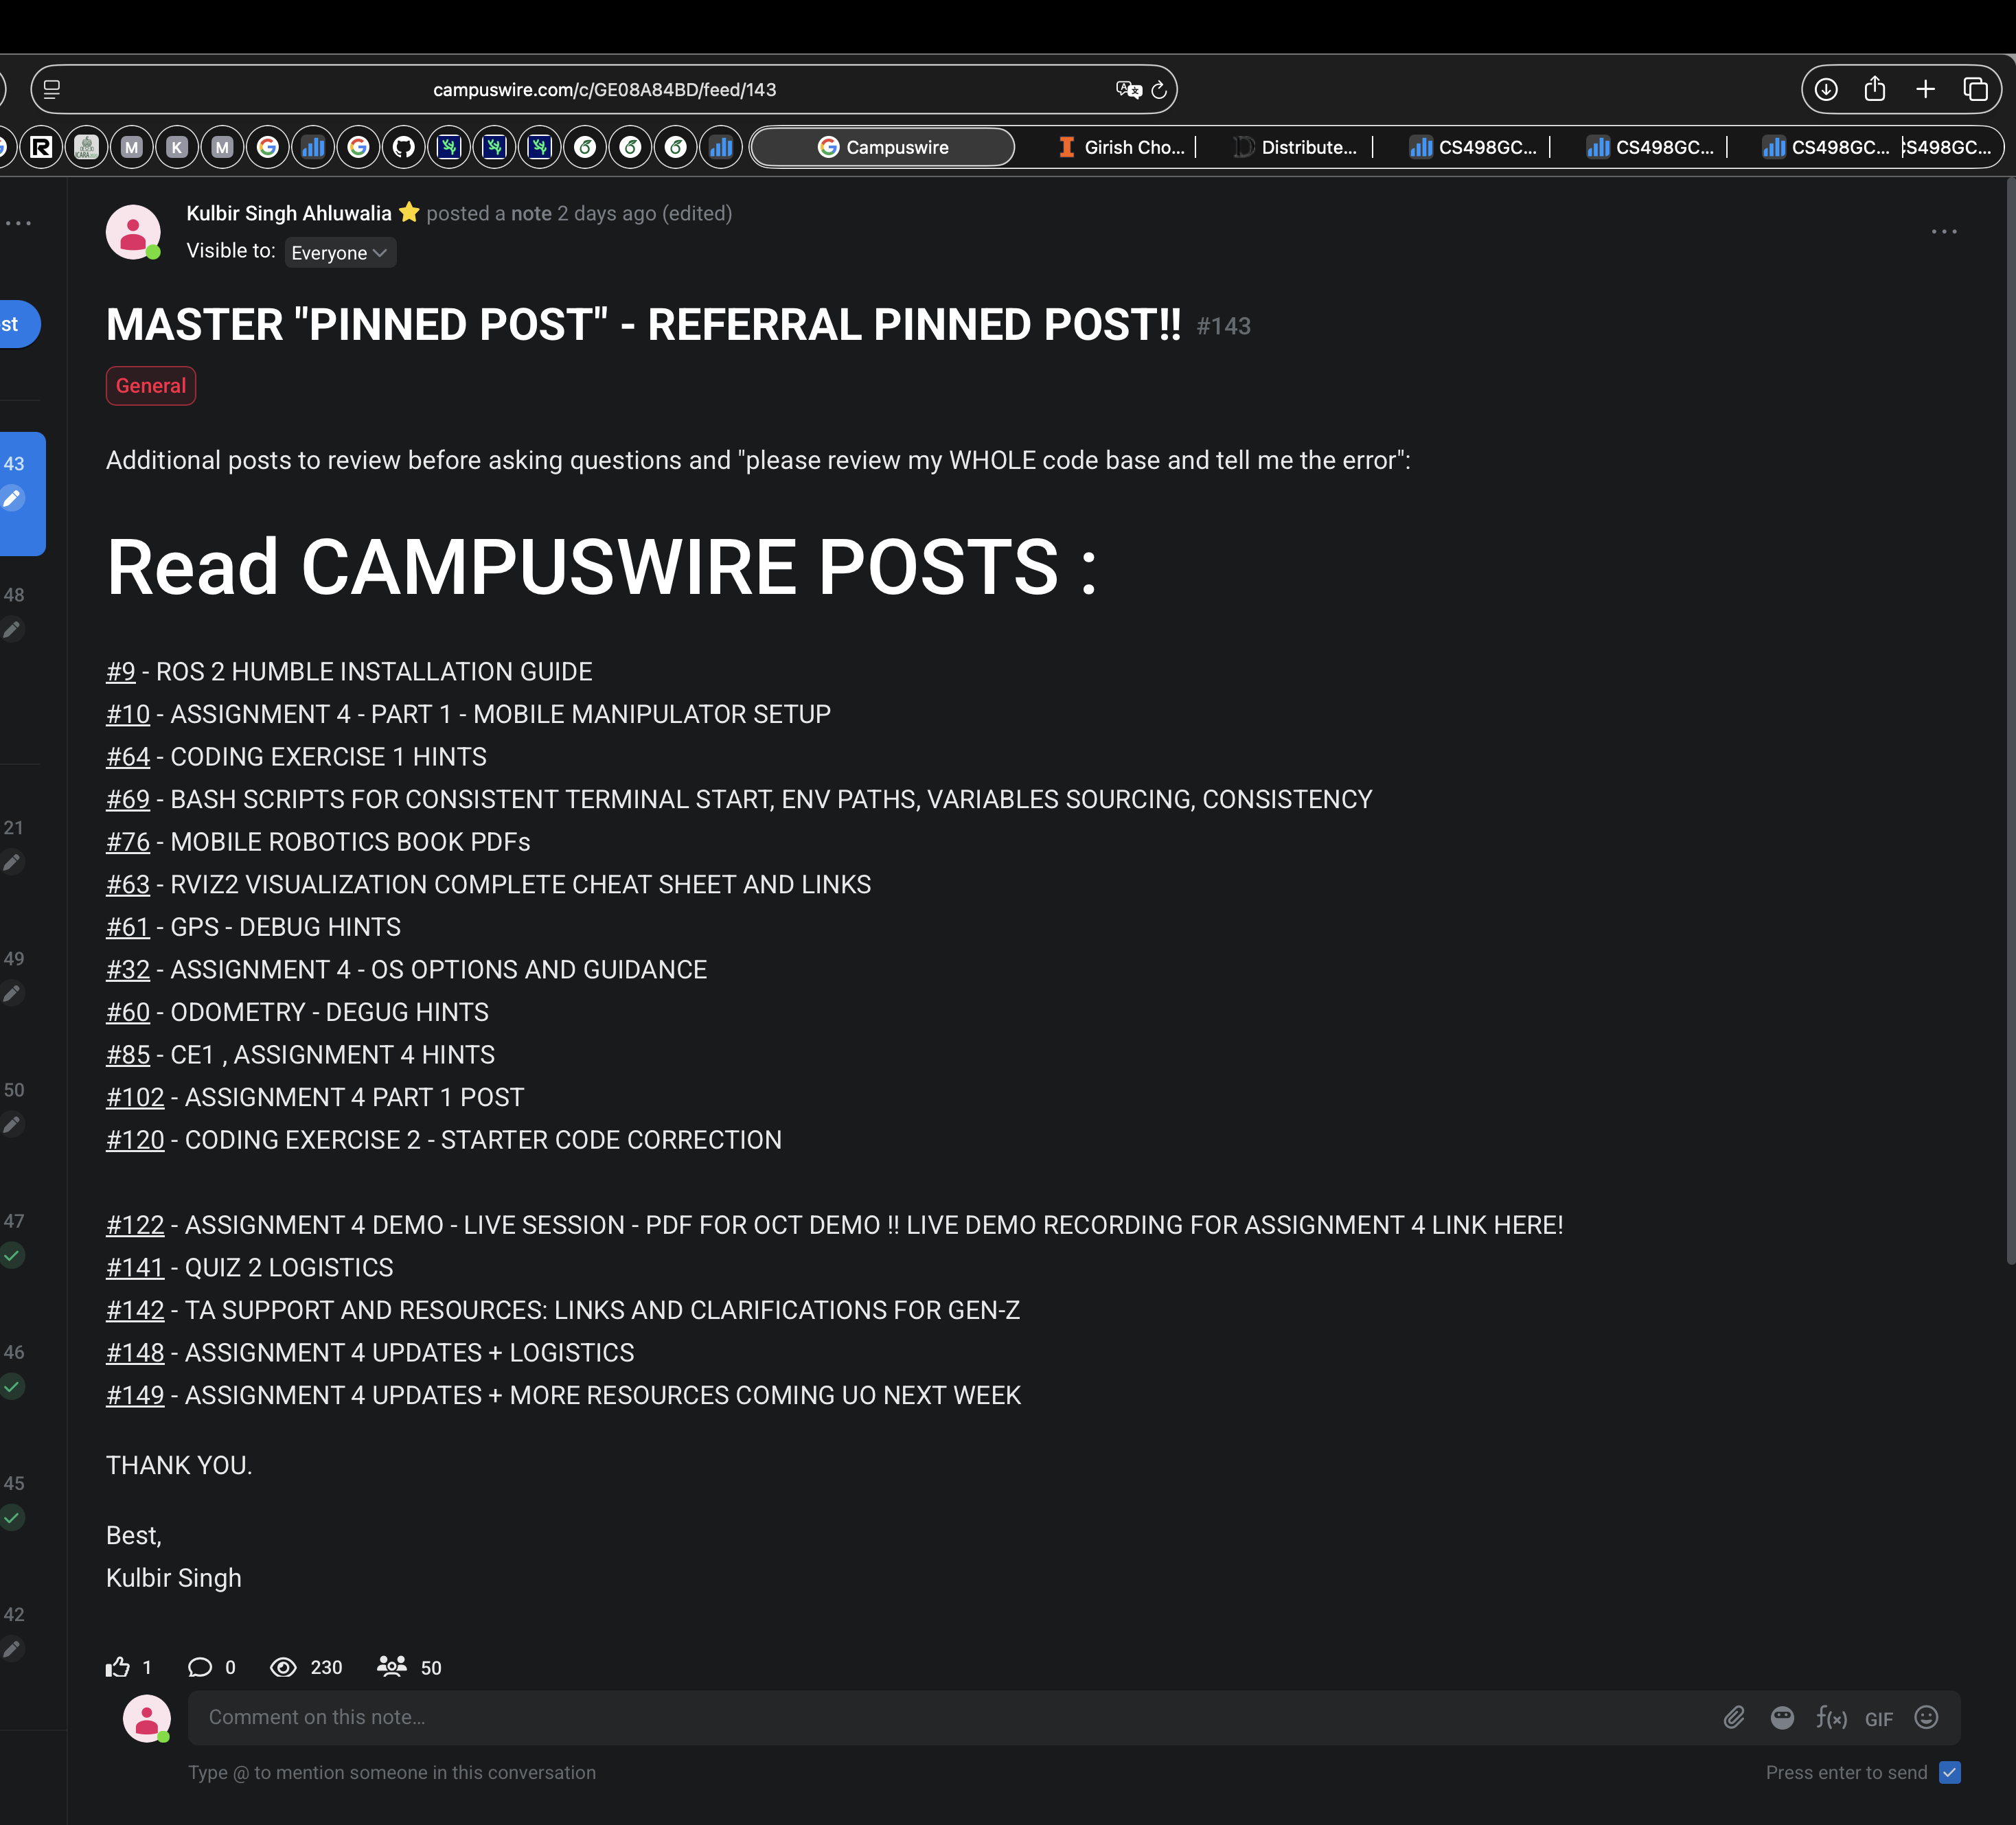
Task: Open link #10 Mobile Manipulator Setup
Action: point(128,714)
